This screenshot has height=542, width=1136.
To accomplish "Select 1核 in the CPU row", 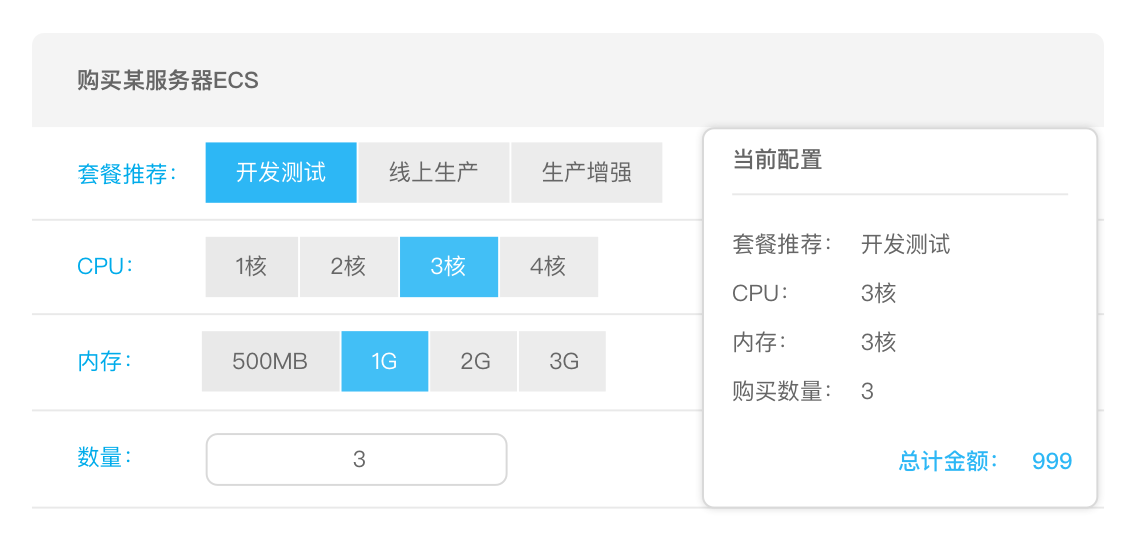I will [x=252, y=267].
